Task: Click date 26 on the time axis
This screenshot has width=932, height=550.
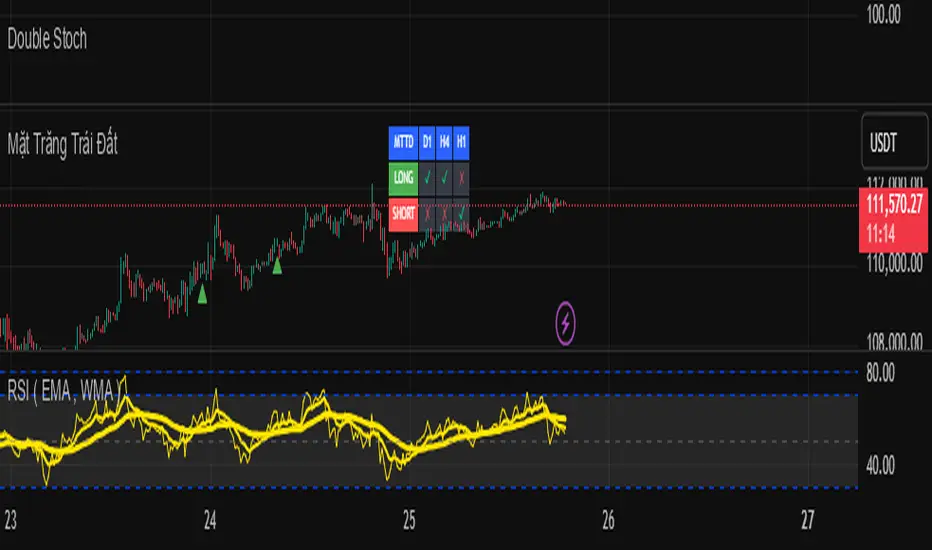Action: coord(608,521)
